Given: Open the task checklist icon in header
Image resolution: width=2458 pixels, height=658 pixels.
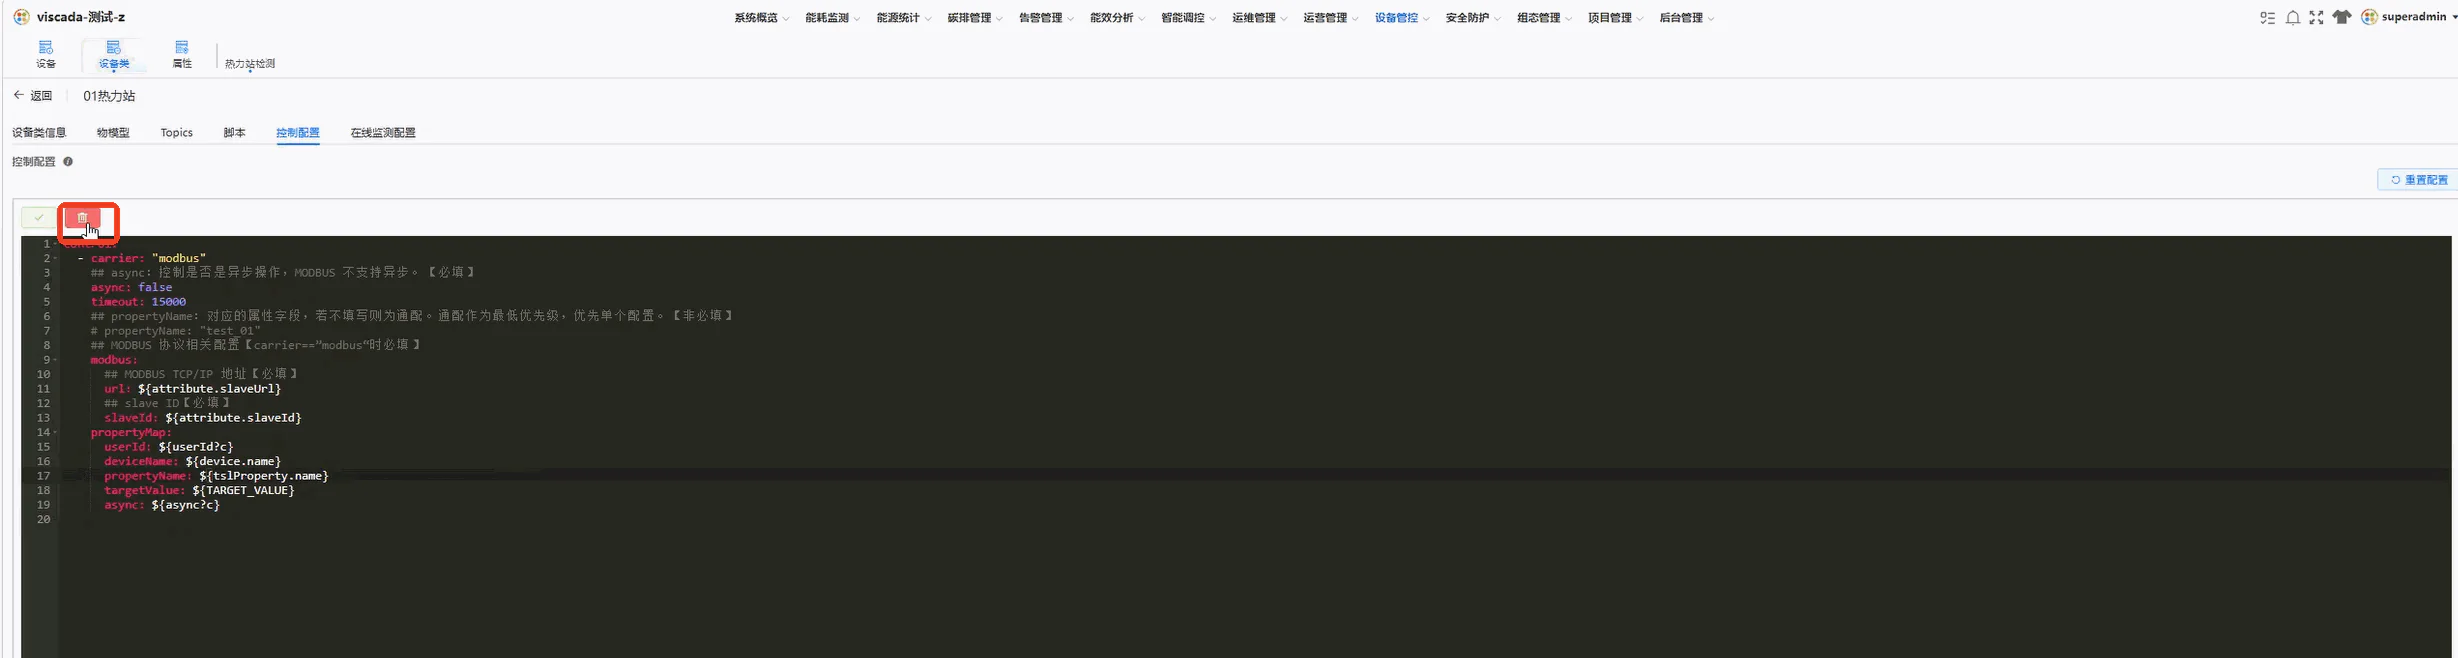Looking at the screenshot, I should [2268, 18].
